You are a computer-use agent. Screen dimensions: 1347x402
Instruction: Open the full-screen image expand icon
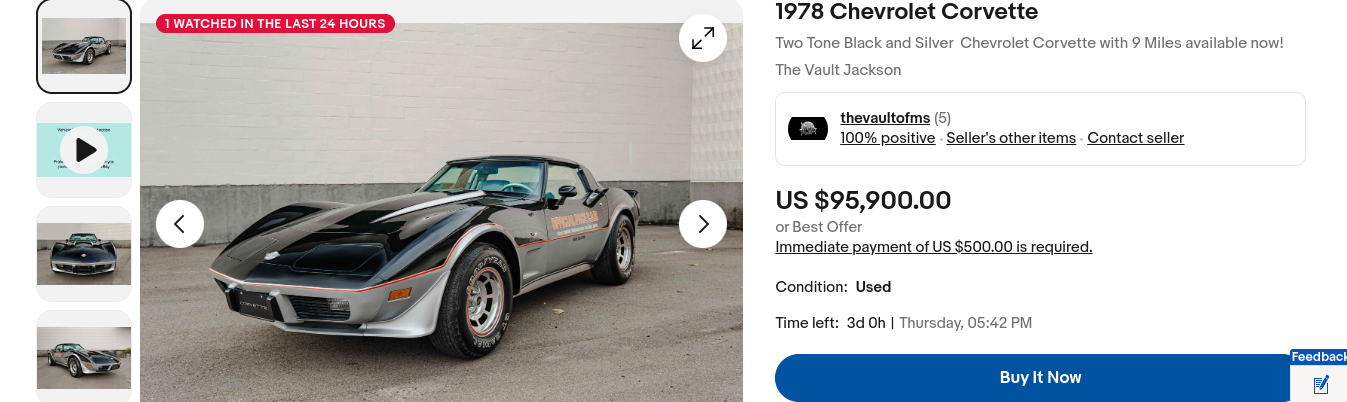[x=703, y=38]
